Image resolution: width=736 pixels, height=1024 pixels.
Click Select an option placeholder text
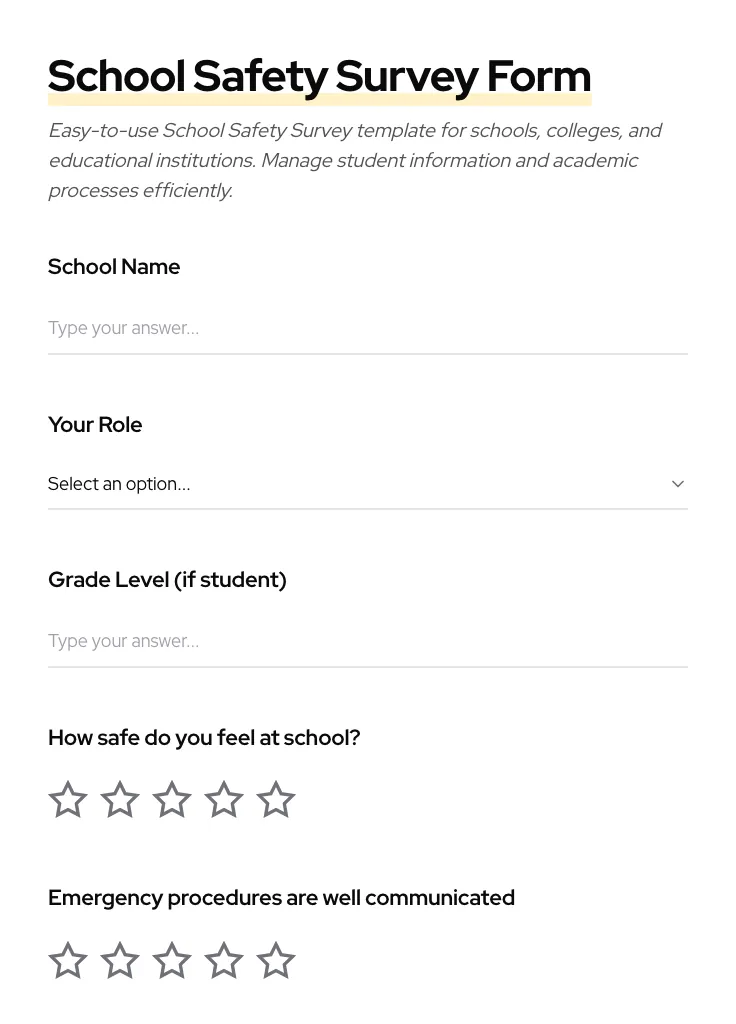tap(119, 484)
